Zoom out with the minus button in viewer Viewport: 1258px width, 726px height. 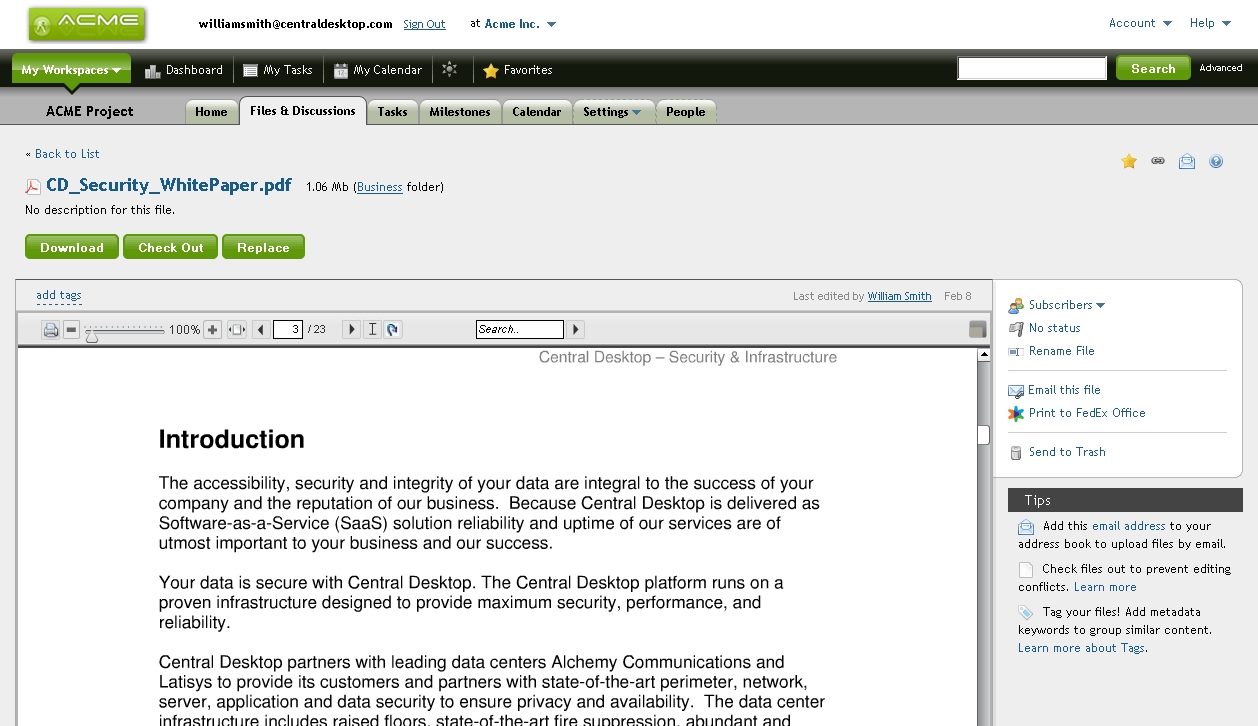(x=71, y=329)
